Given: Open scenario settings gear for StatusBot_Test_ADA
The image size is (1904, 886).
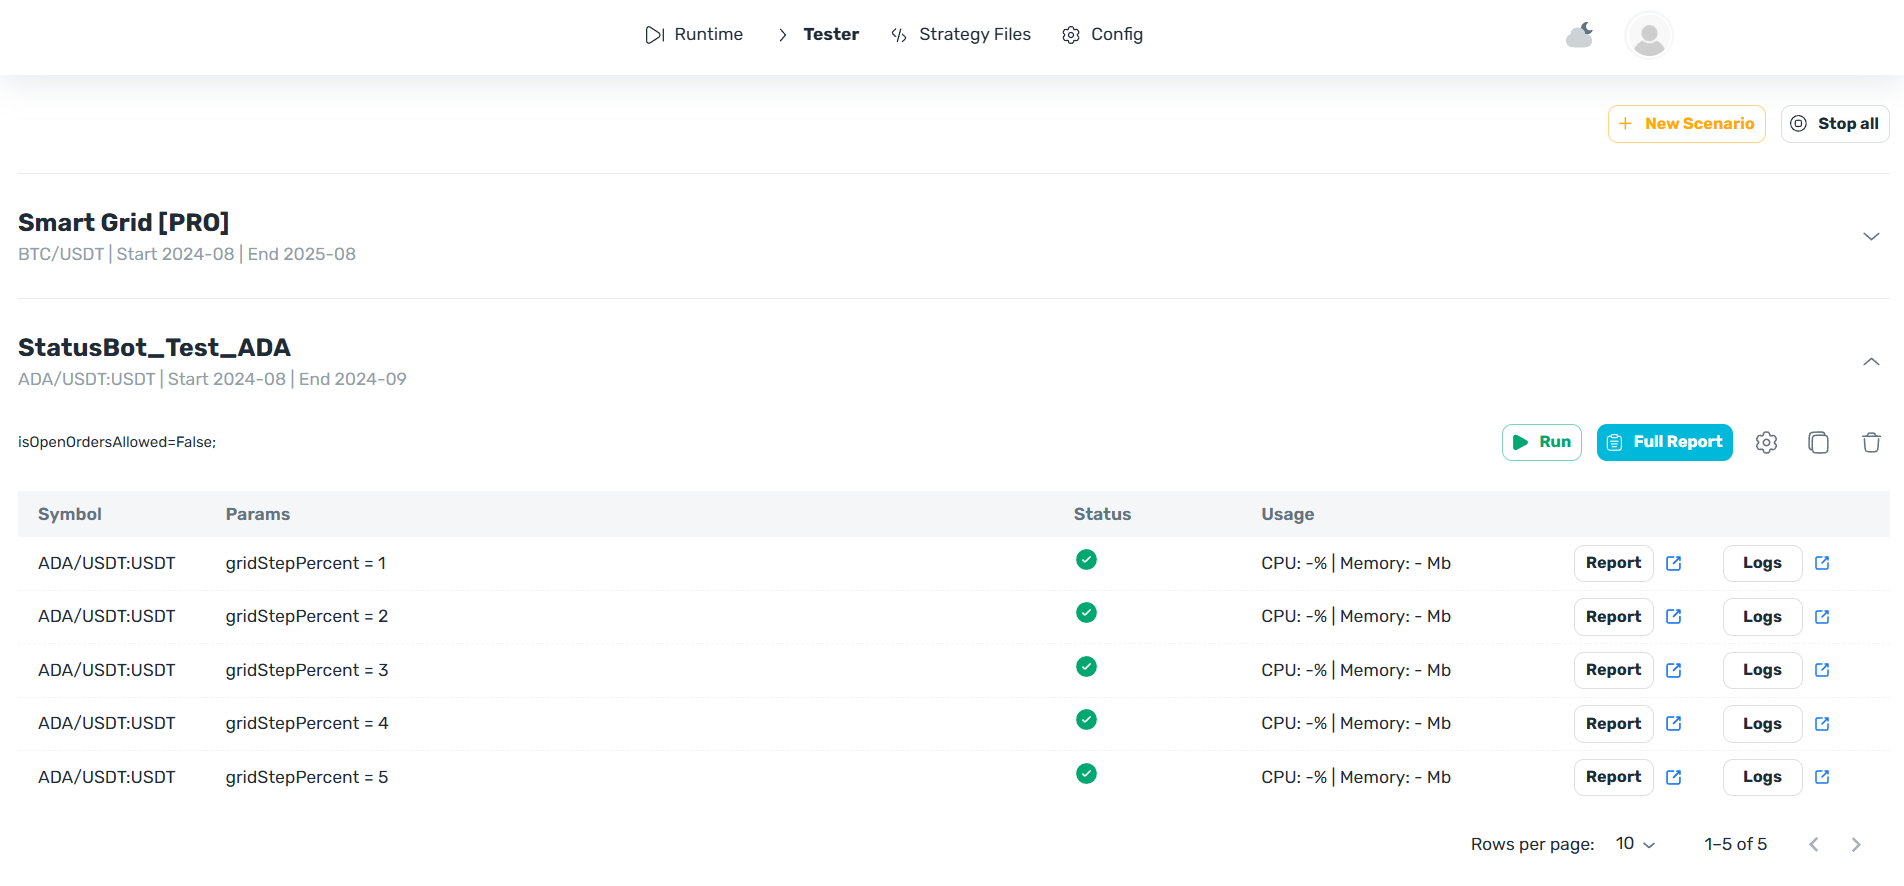Looking at the screenshot, I should click(1766, 442).
